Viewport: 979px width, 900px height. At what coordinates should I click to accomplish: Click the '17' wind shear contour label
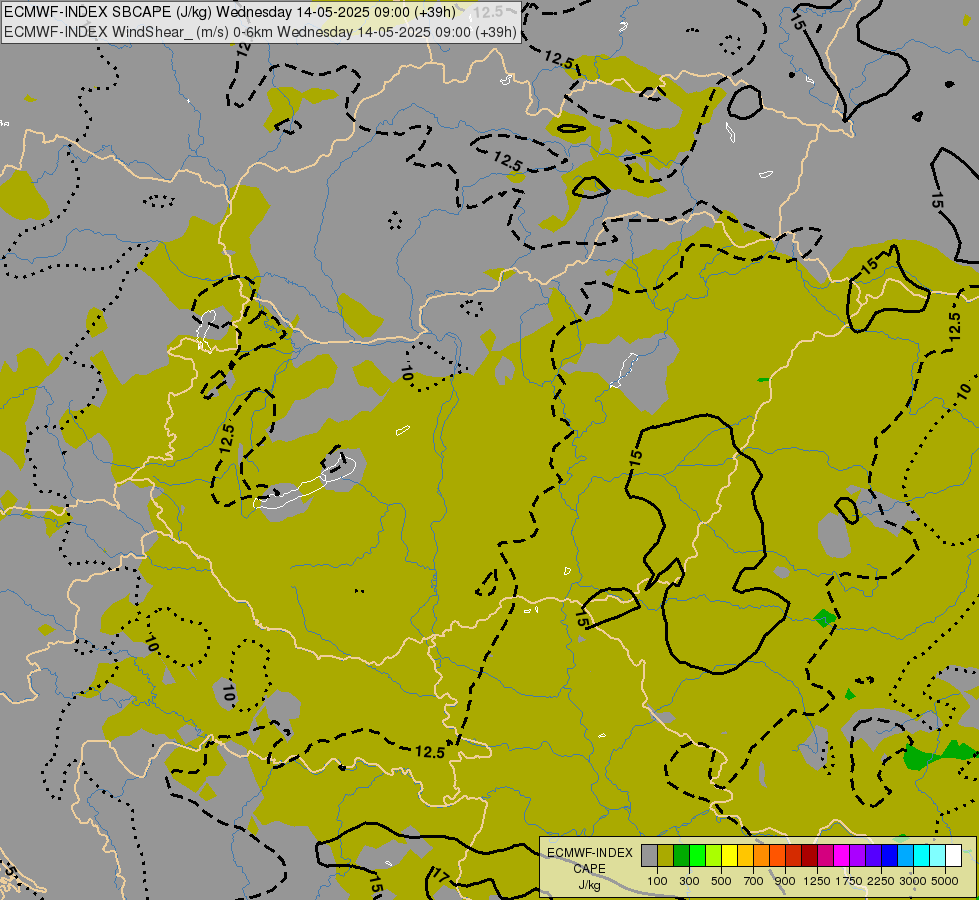[x=440, y=876]
